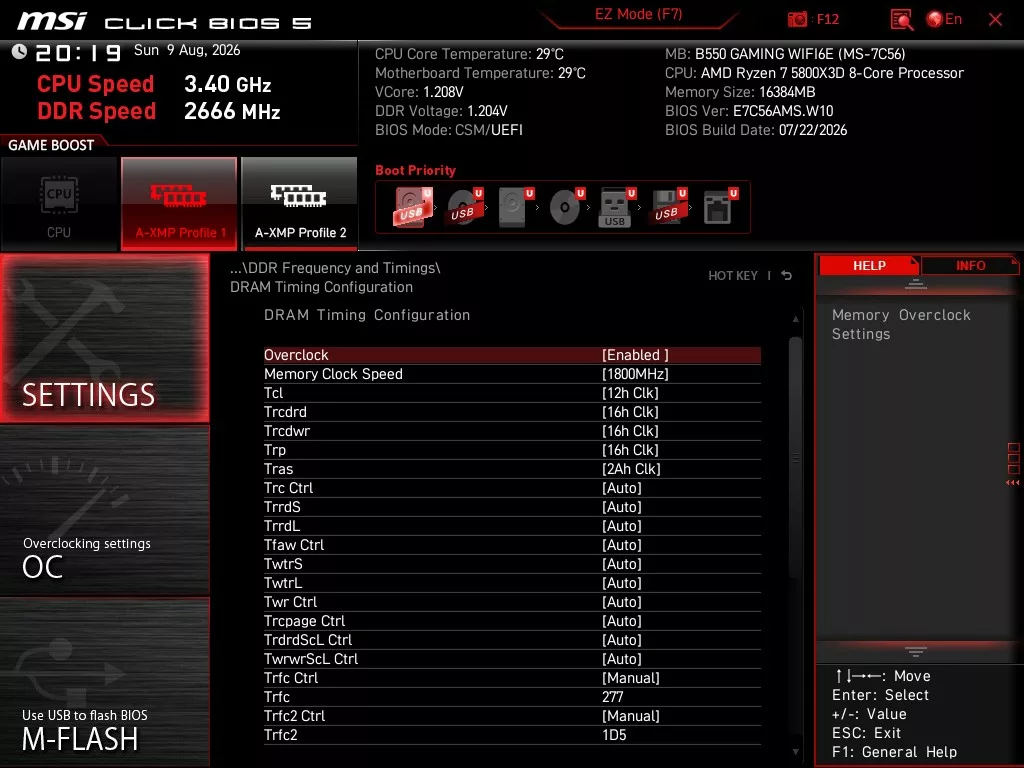Image resolution: width=1024 pixels, height=768 pixels.
Task: Open Twr Ctrl Auto options
Action: (512, 601)
